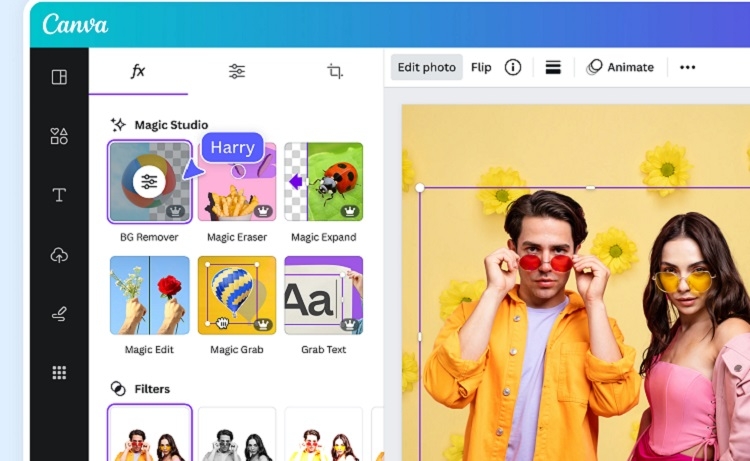Select the Magic Eraser tool thumbnail
Viewport: 750px width, 461px height.
click(x=237, y=182)
